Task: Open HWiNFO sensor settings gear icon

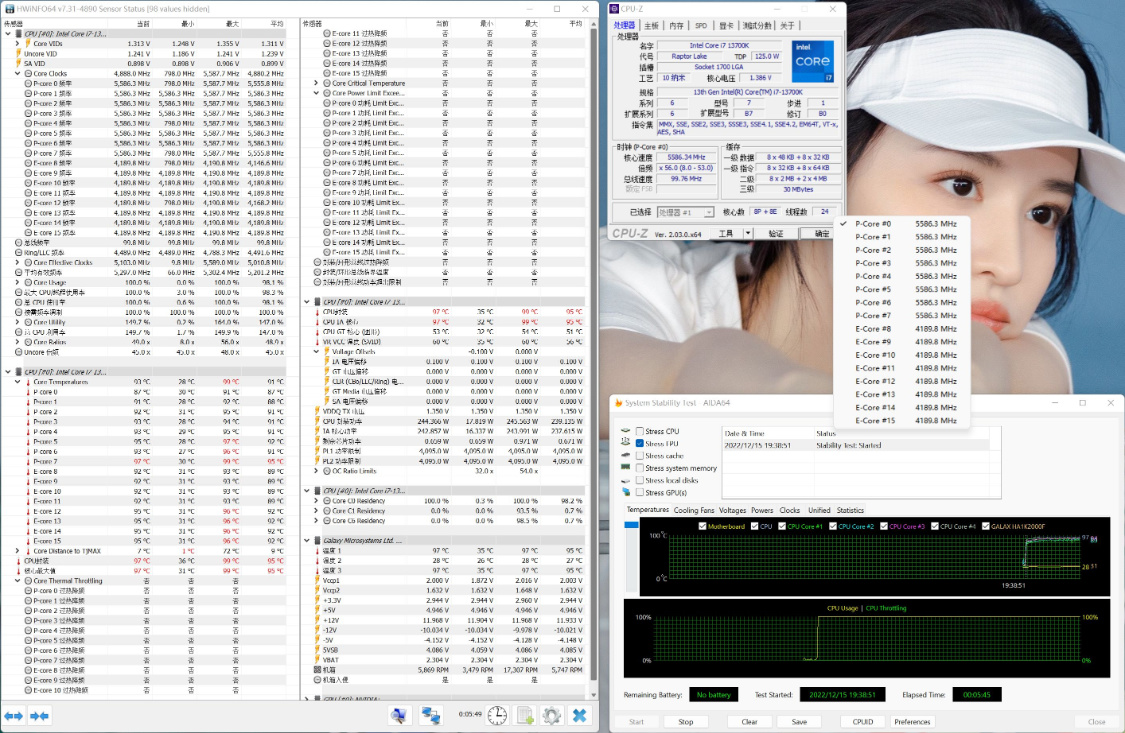Action: tap(551, 715)
